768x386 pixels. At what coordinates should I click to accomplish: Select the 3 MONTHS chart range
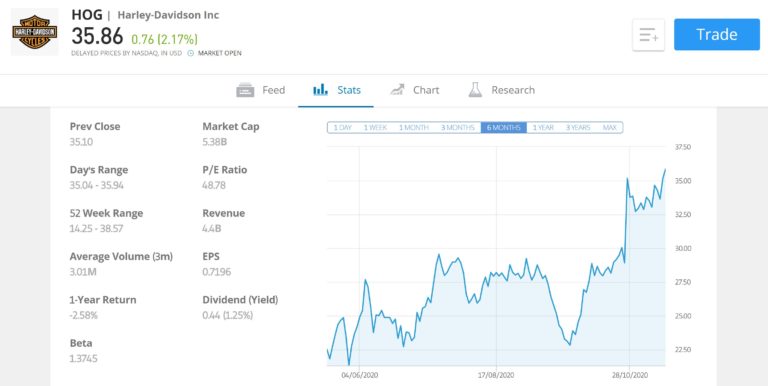457,127
